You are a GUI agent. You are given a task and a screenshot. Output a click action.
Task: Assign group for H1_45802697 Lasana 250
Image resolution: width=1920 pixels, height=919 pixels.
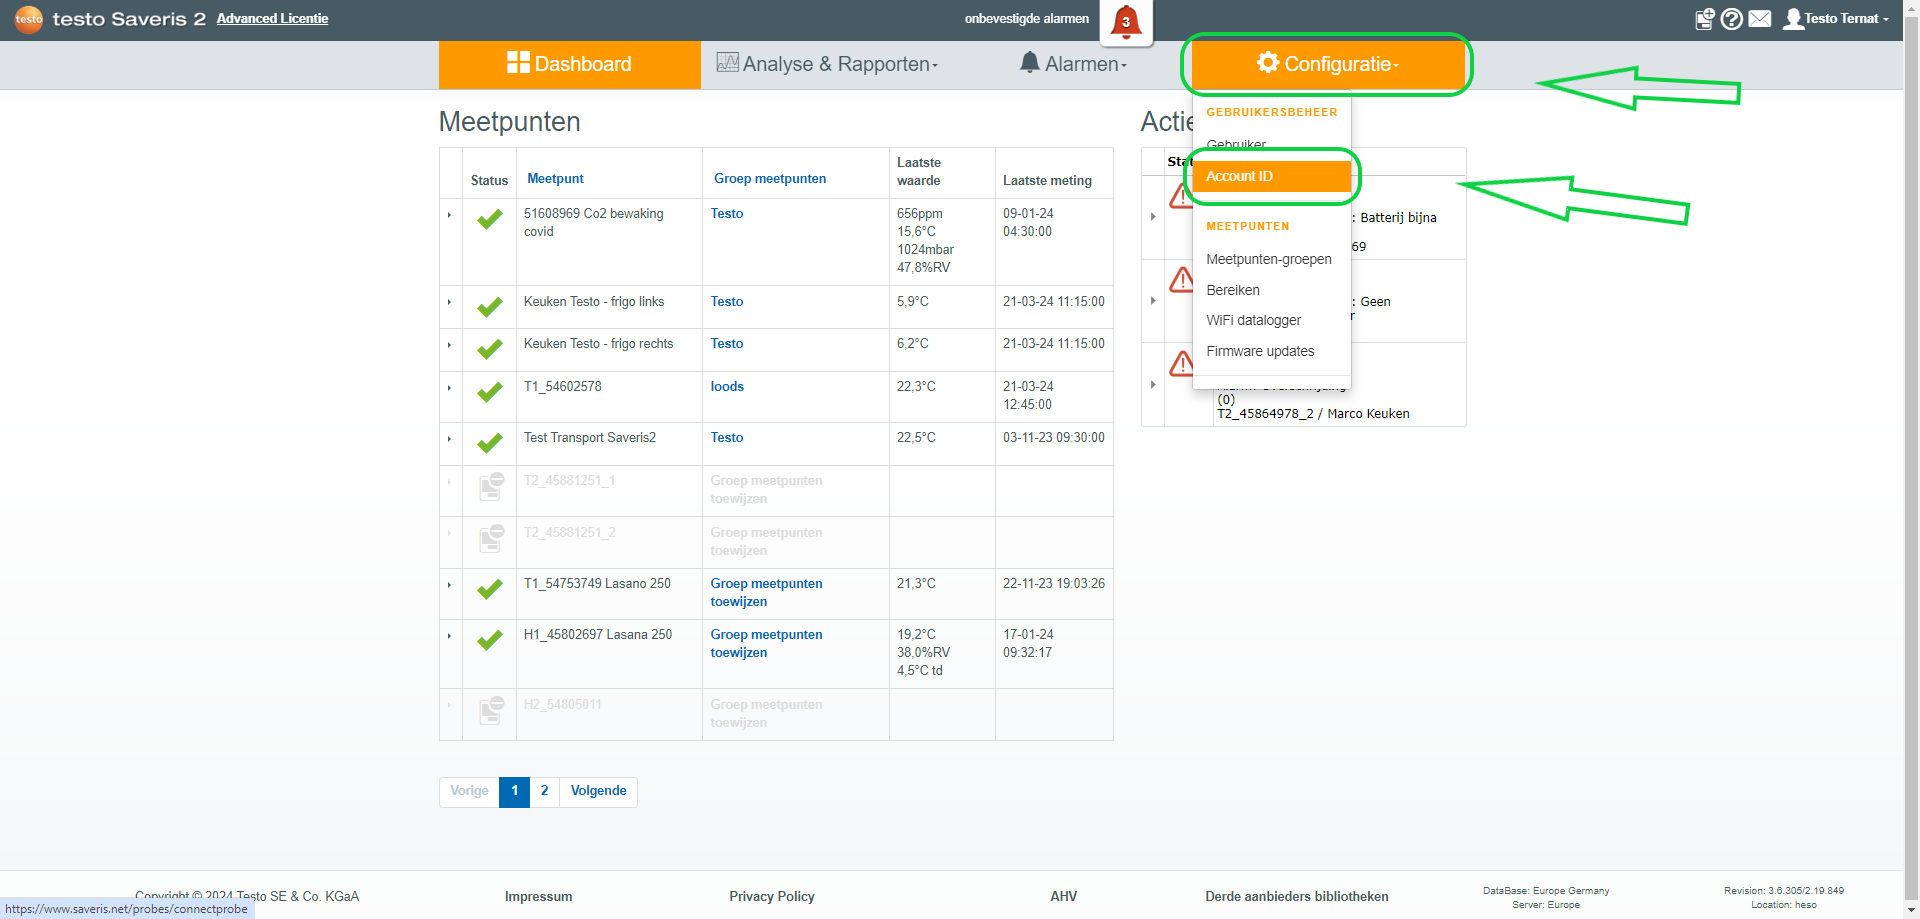[x=766, y=644]
